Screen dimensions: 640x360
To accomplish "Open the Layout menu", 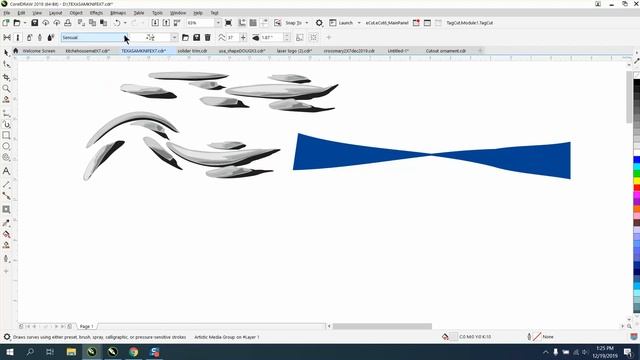I will click(x=56, y=13).
